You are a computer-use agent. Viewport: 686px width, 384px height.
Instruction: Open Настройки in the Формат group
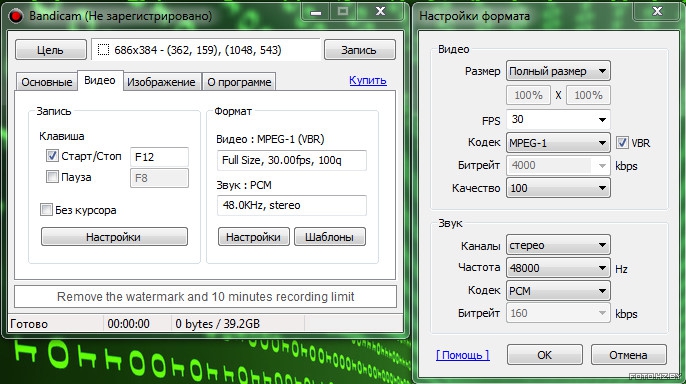click(254, 237)
